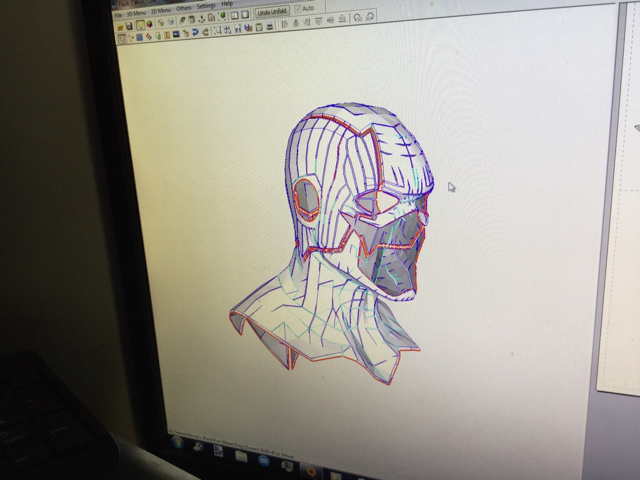The width and height of the screenshot is (640, 480).
Task: Click the gray curved arrow icon
Action: [205, 32]
